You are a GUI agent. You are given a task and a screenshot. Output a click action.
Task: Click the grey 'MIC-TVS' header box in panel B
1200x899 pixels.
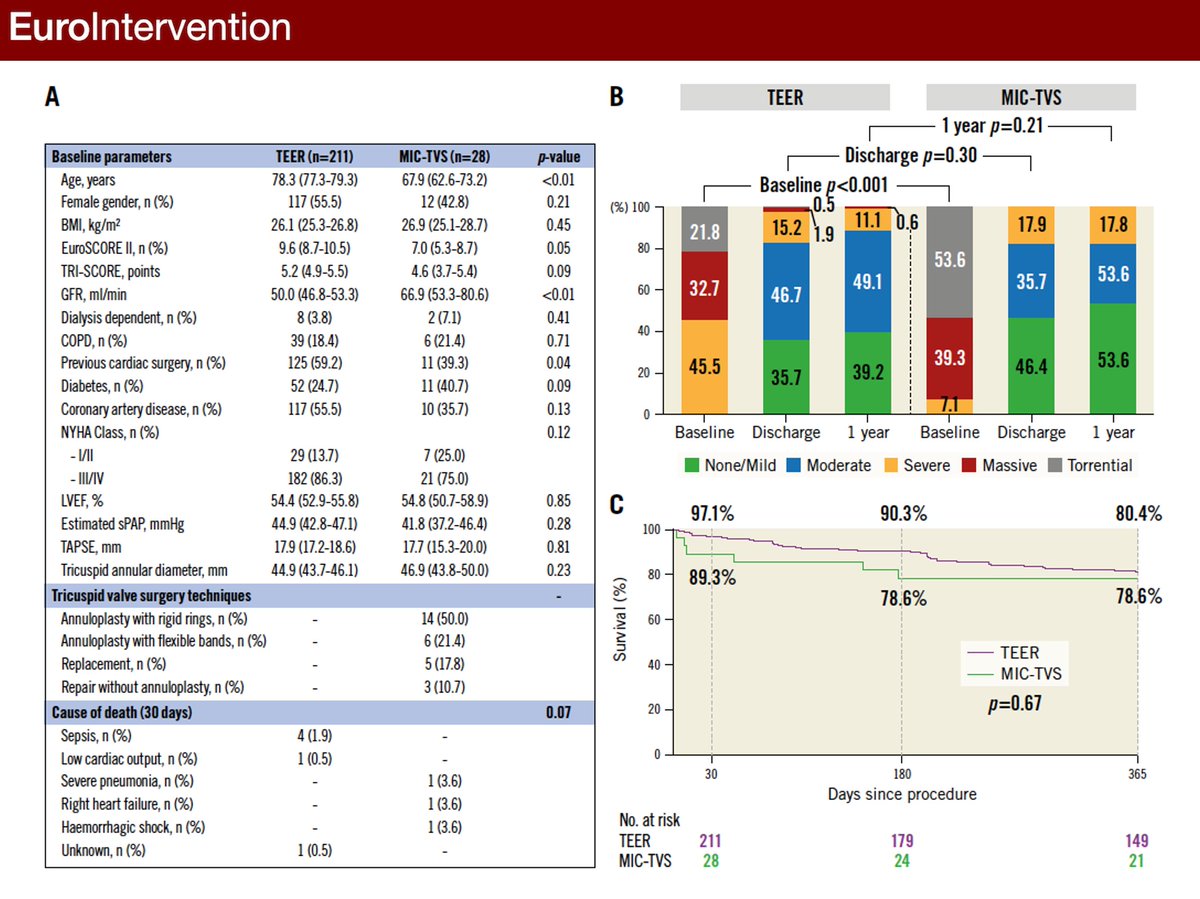1031,97
